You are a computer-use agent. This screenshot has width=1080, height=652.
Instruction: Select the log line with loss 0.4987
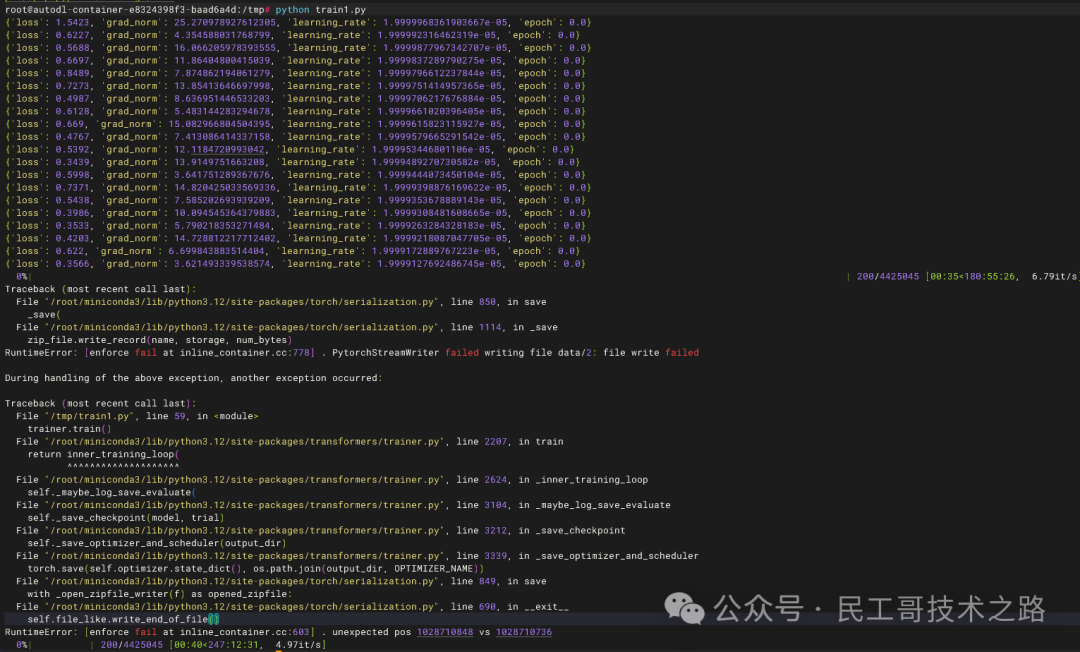click(295, 98)
